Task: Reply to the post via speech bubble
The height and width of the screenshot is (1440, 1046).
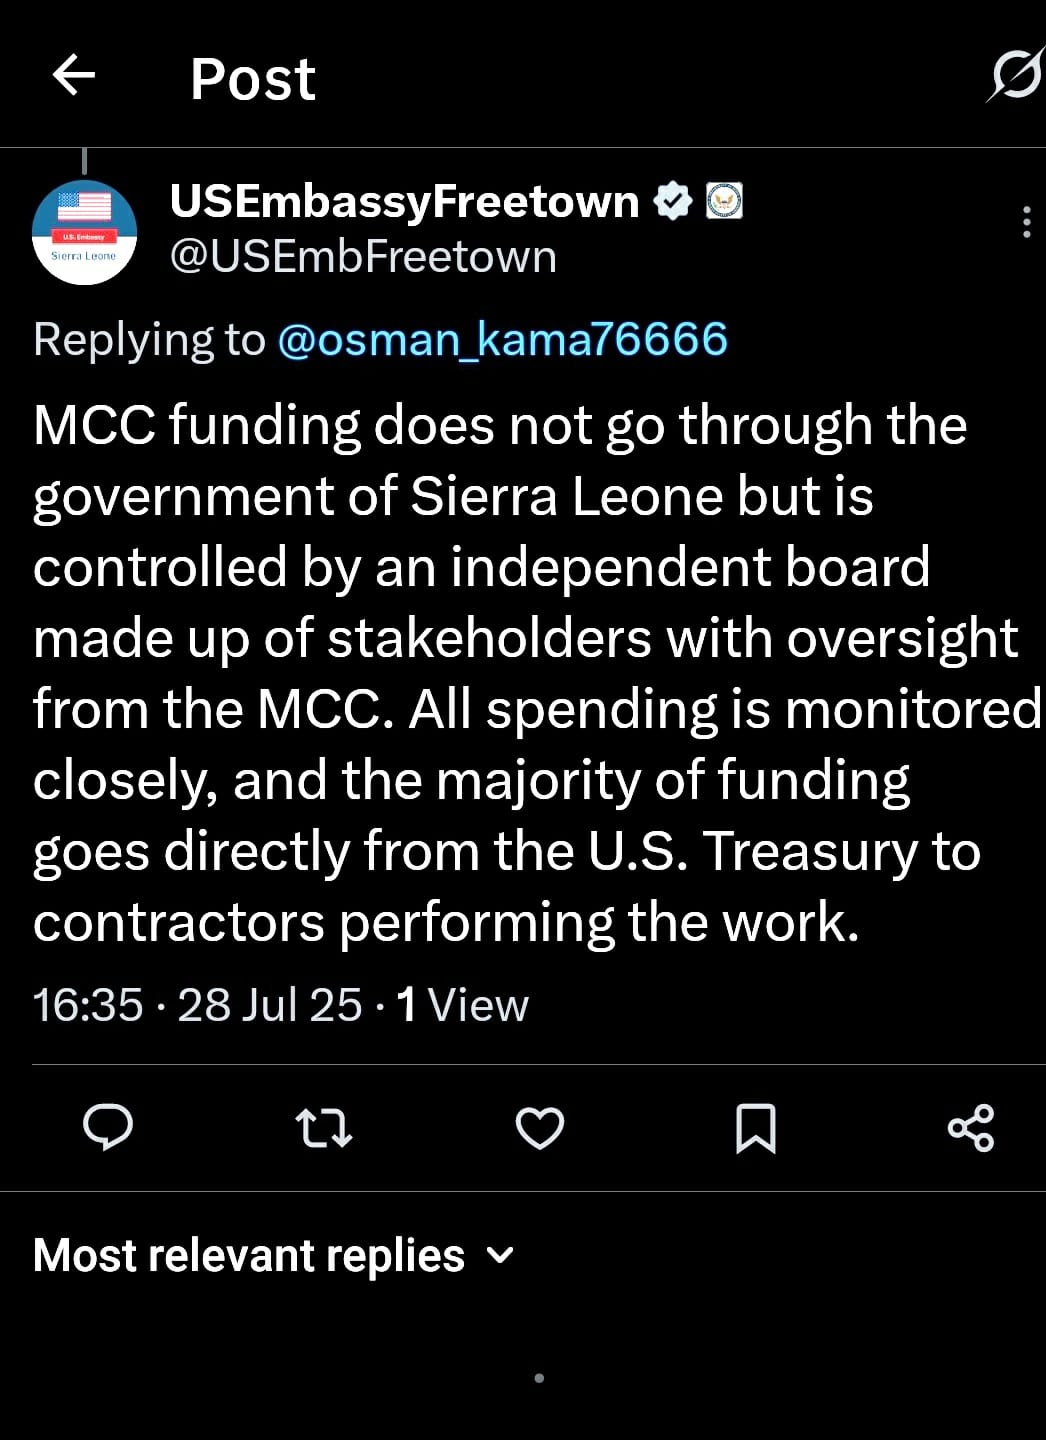Action: [x=108, y=1128]
